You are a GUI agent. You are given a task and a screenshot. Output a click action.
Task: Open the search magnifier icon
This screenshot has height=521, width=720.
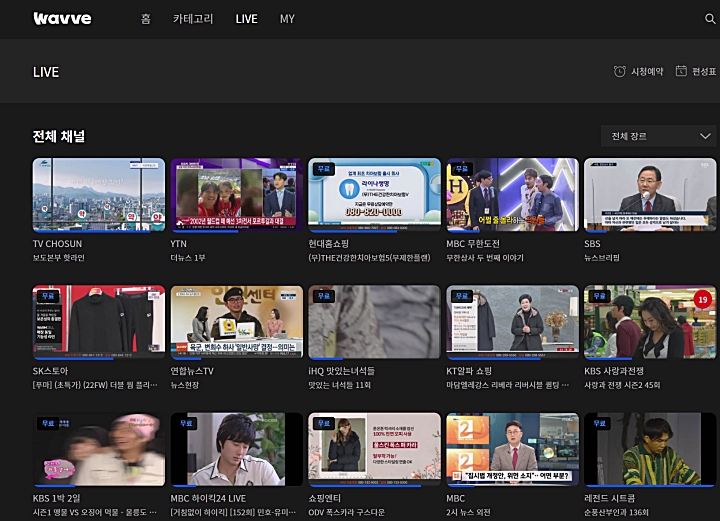pos(710,19)
